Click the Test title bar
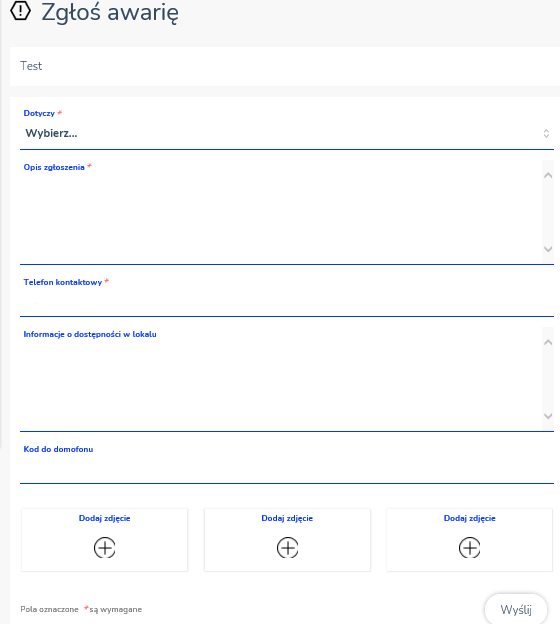The image size is (560, 624). [285, 66]
